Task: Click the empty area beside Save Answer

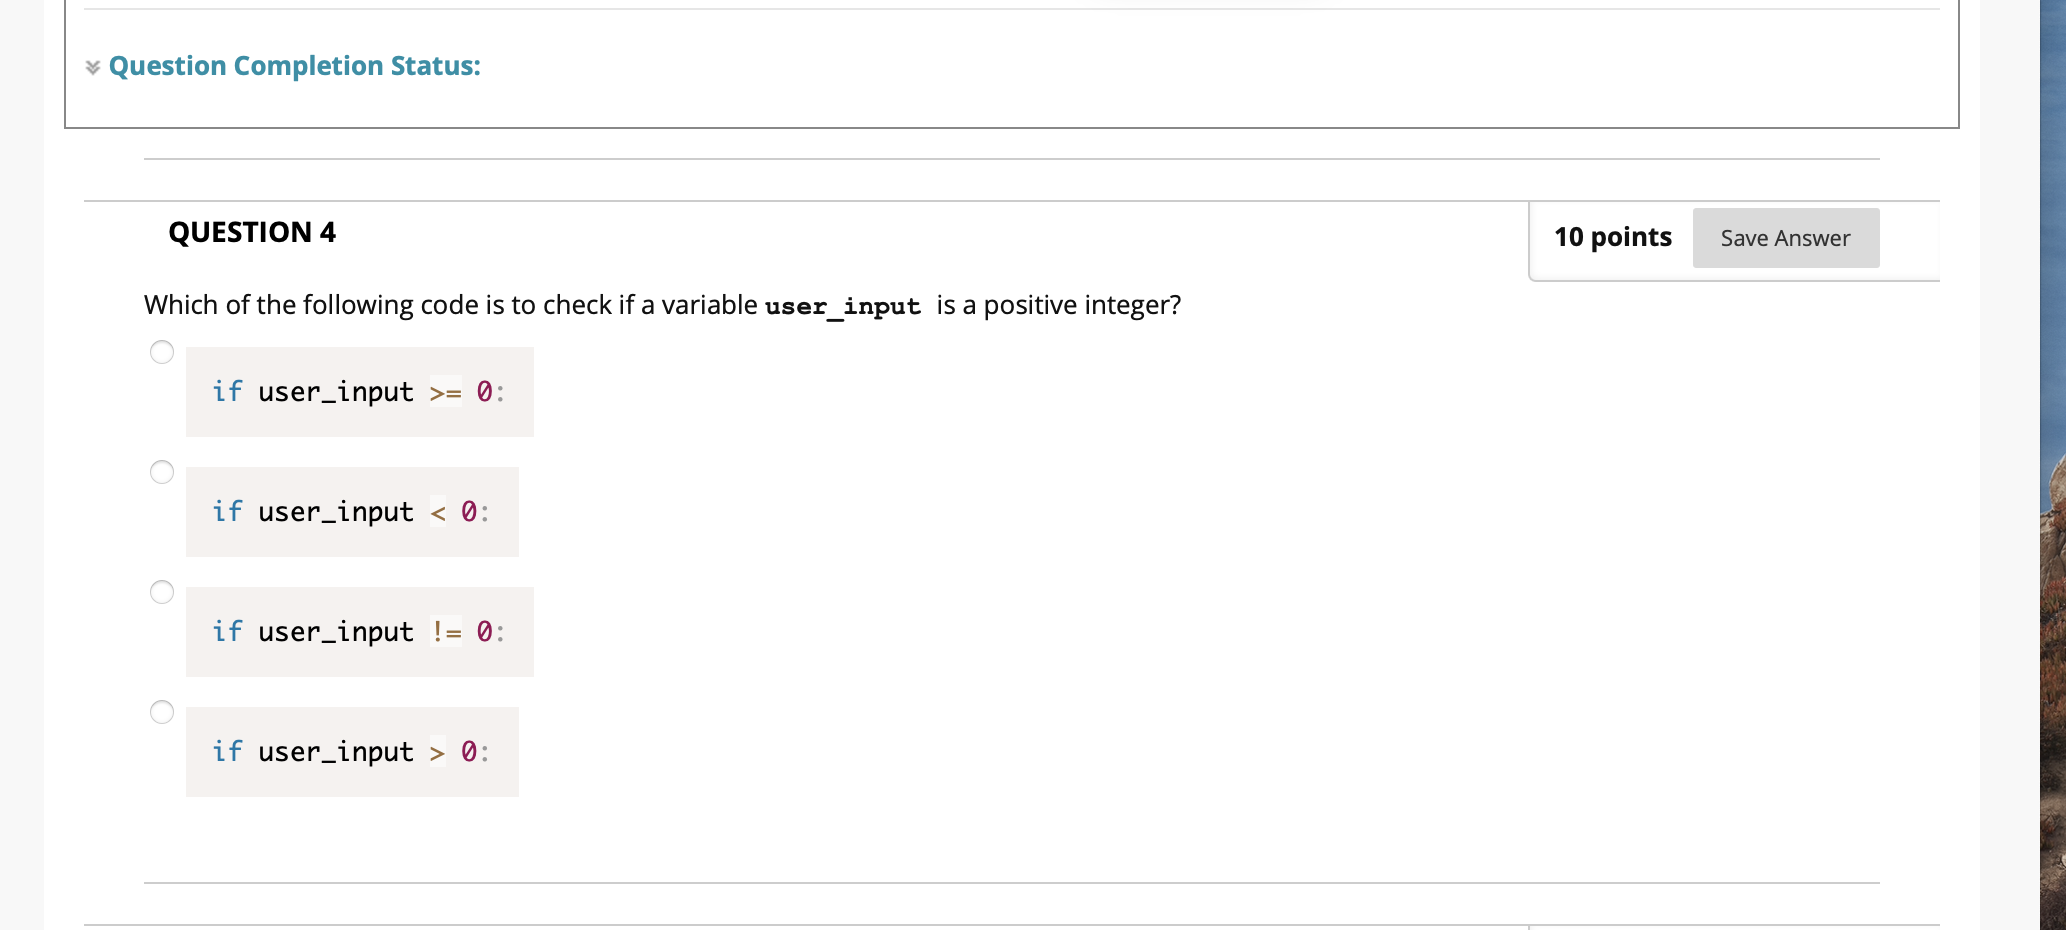Action: (x=1910, y=238)
